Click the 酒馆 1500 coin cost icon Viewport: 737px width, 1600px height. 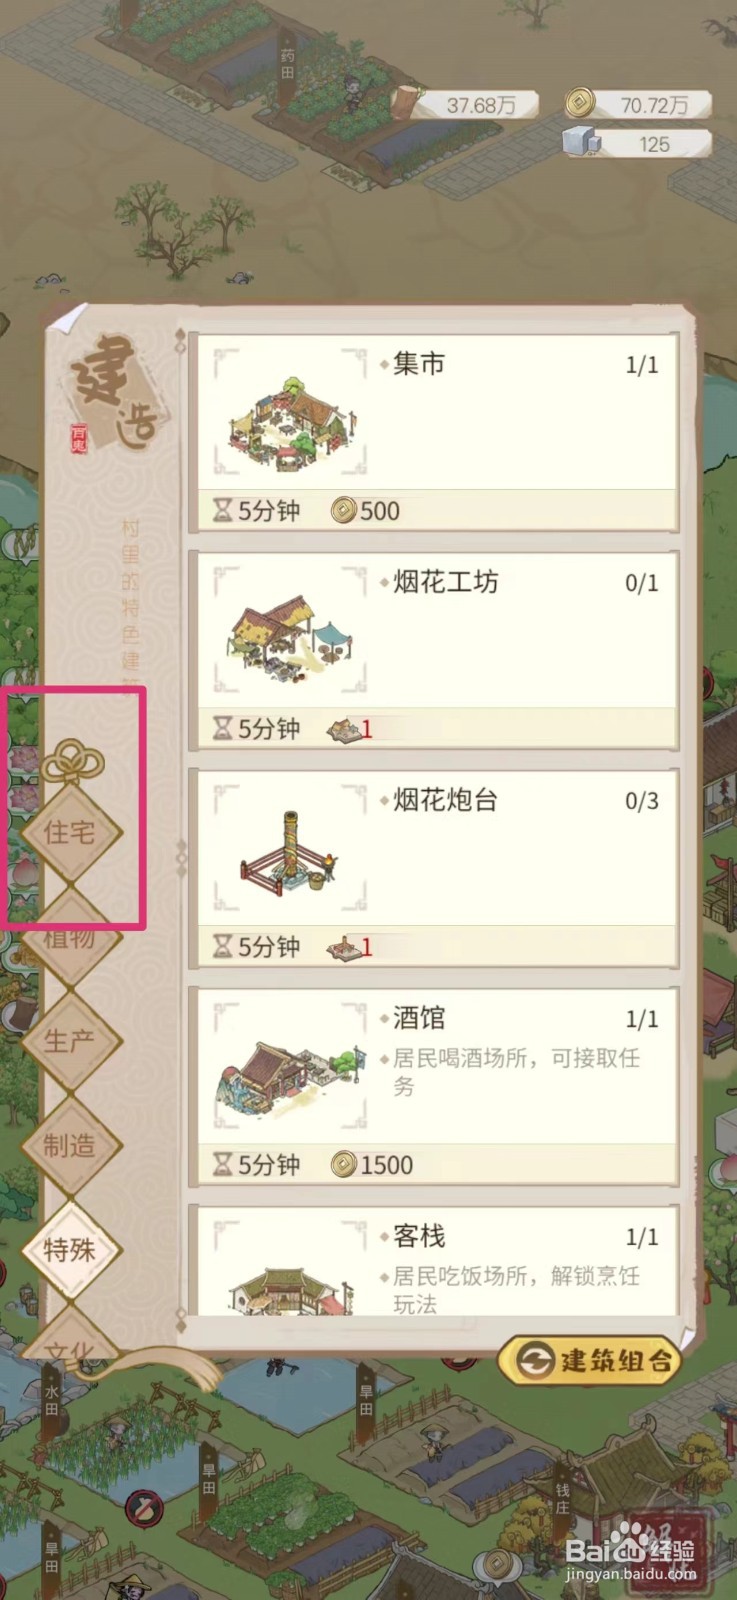tap(344, 1165)
